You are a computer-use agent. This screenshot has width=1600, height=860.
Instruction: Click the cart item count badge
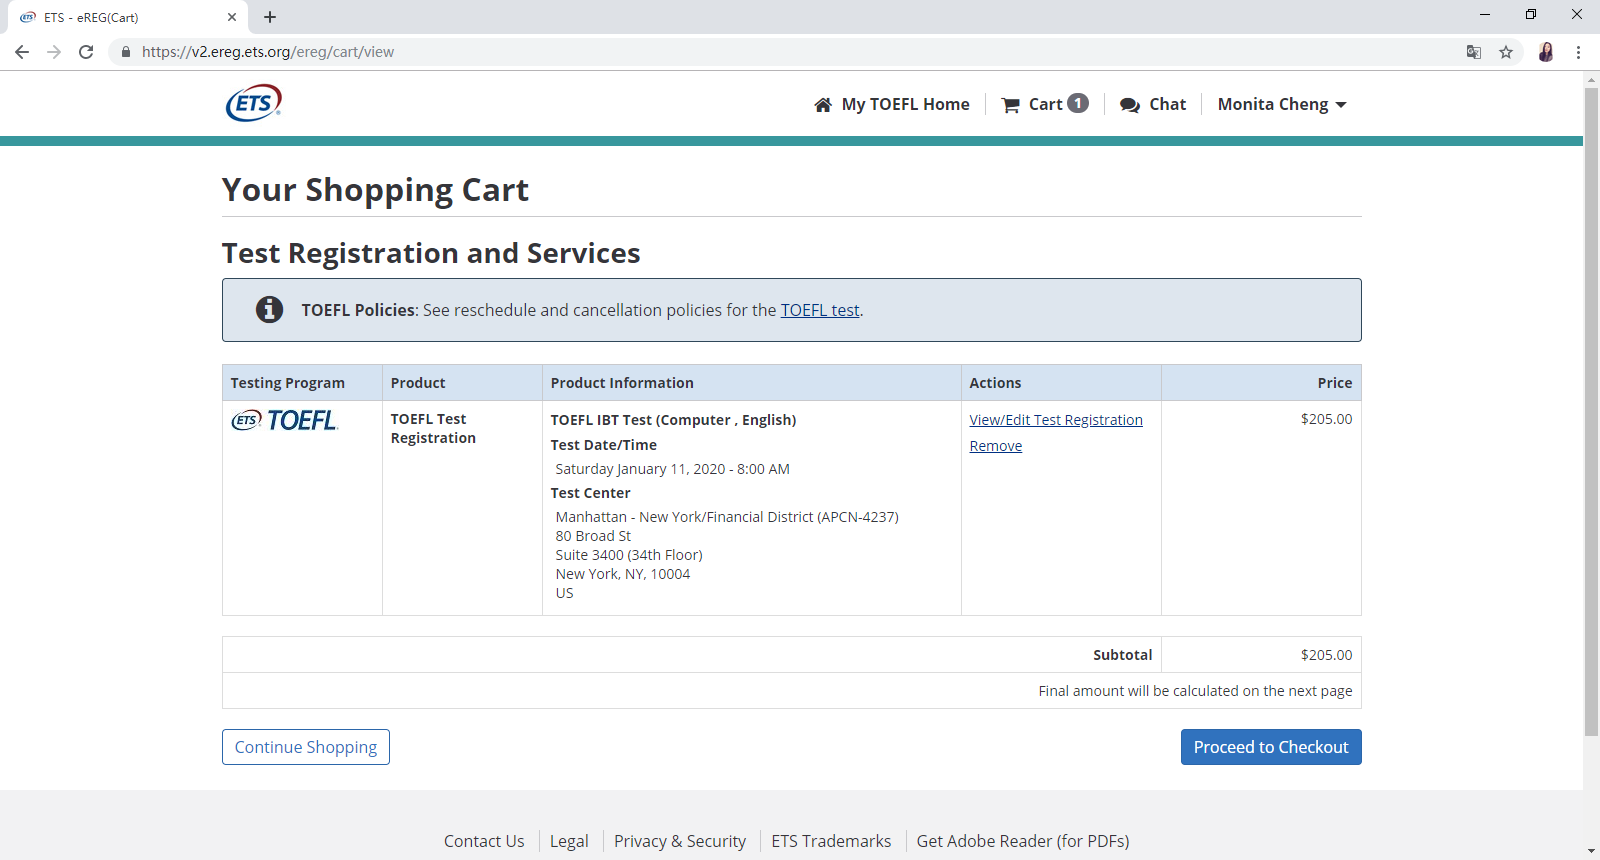coord(1078,103)
